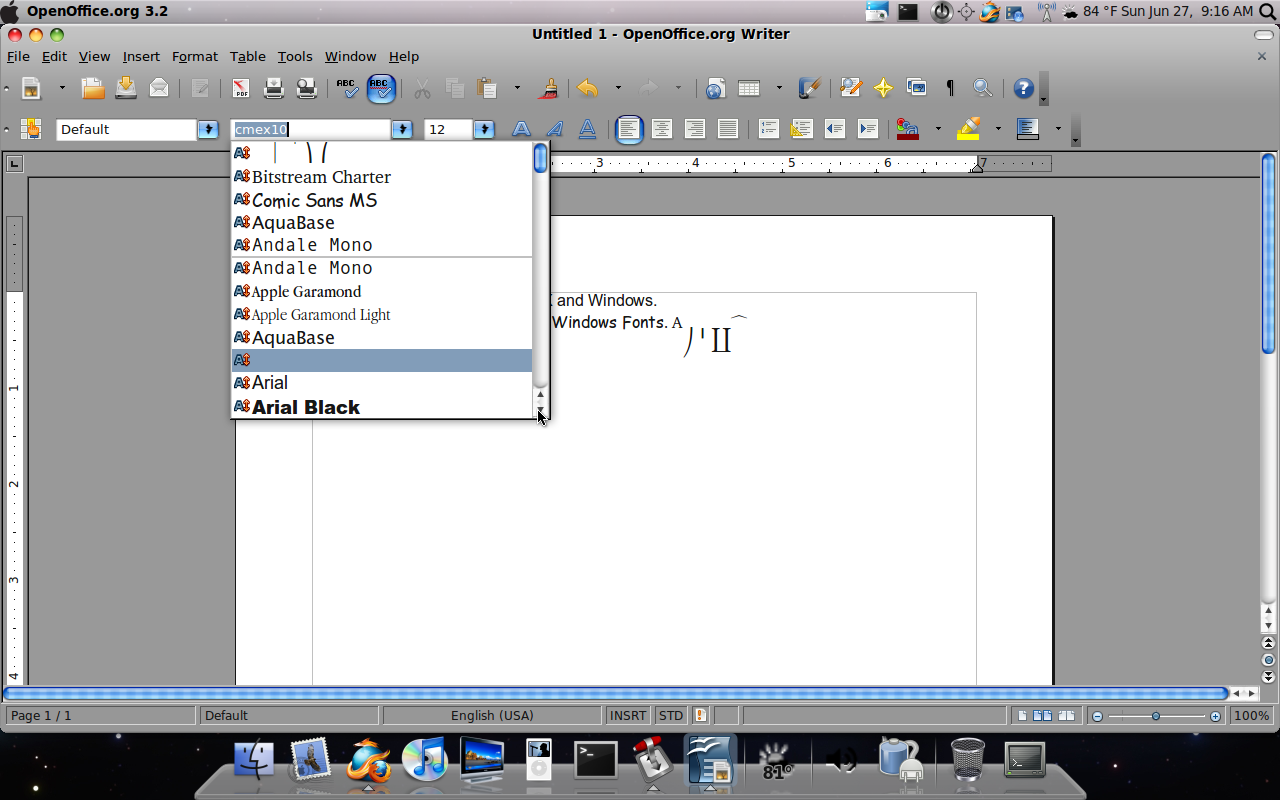1280x800 pixels.
Task: Open the font size dropdown
Action: coord(484,129)
